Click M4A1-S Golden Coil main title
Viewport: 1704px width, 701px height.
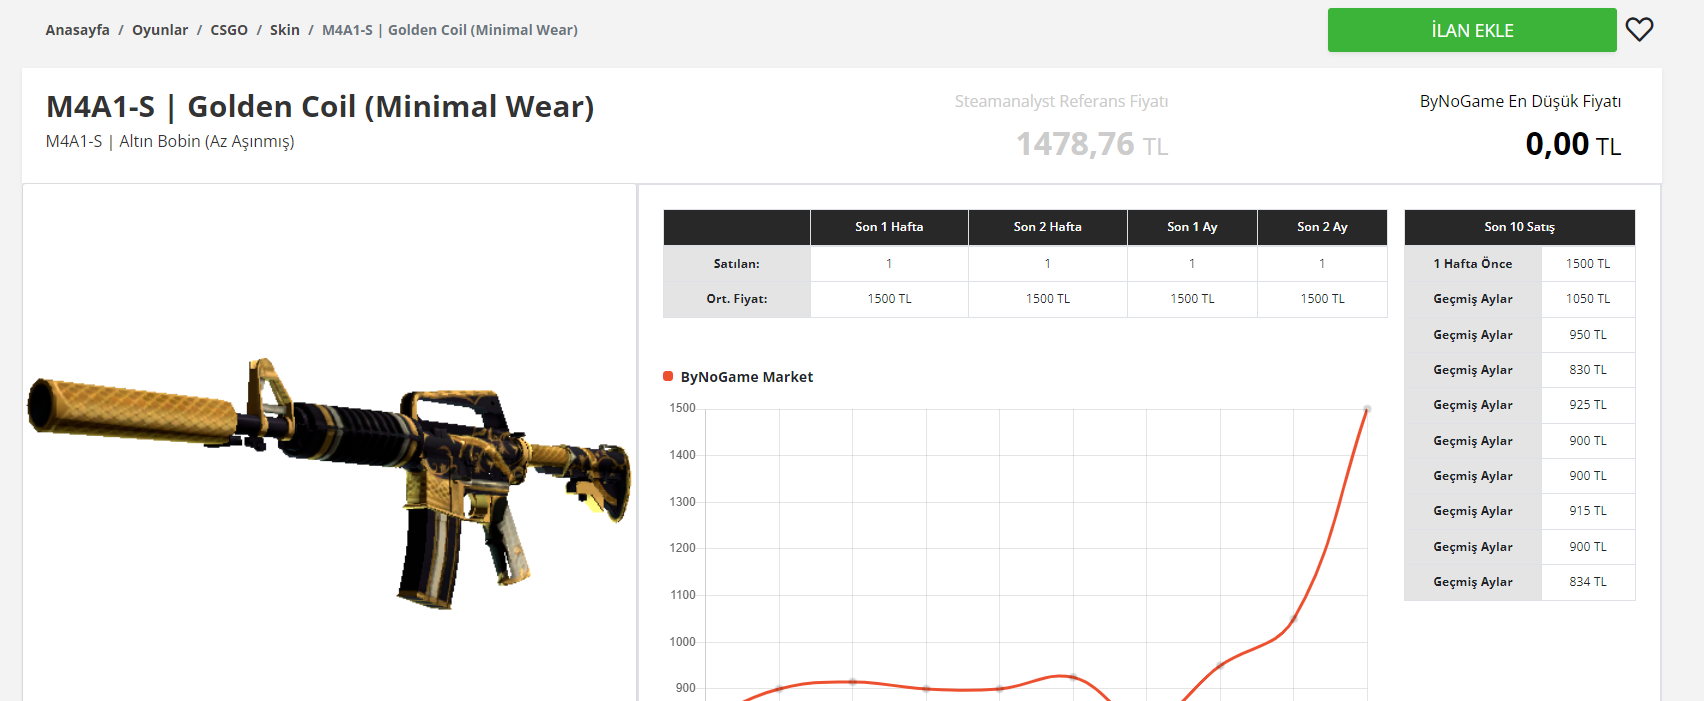coord(320,106)
